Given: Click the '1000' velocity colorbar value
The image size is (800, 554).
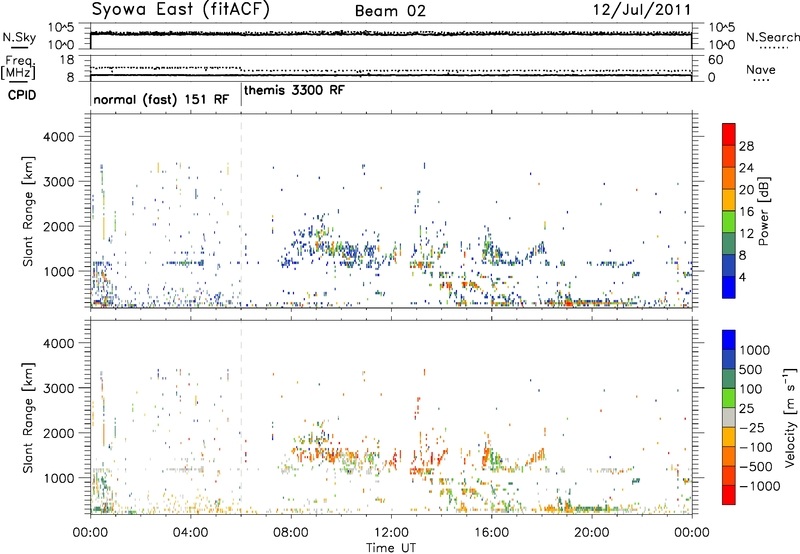Looking at the screenshot, I should [x=754, y=350].
